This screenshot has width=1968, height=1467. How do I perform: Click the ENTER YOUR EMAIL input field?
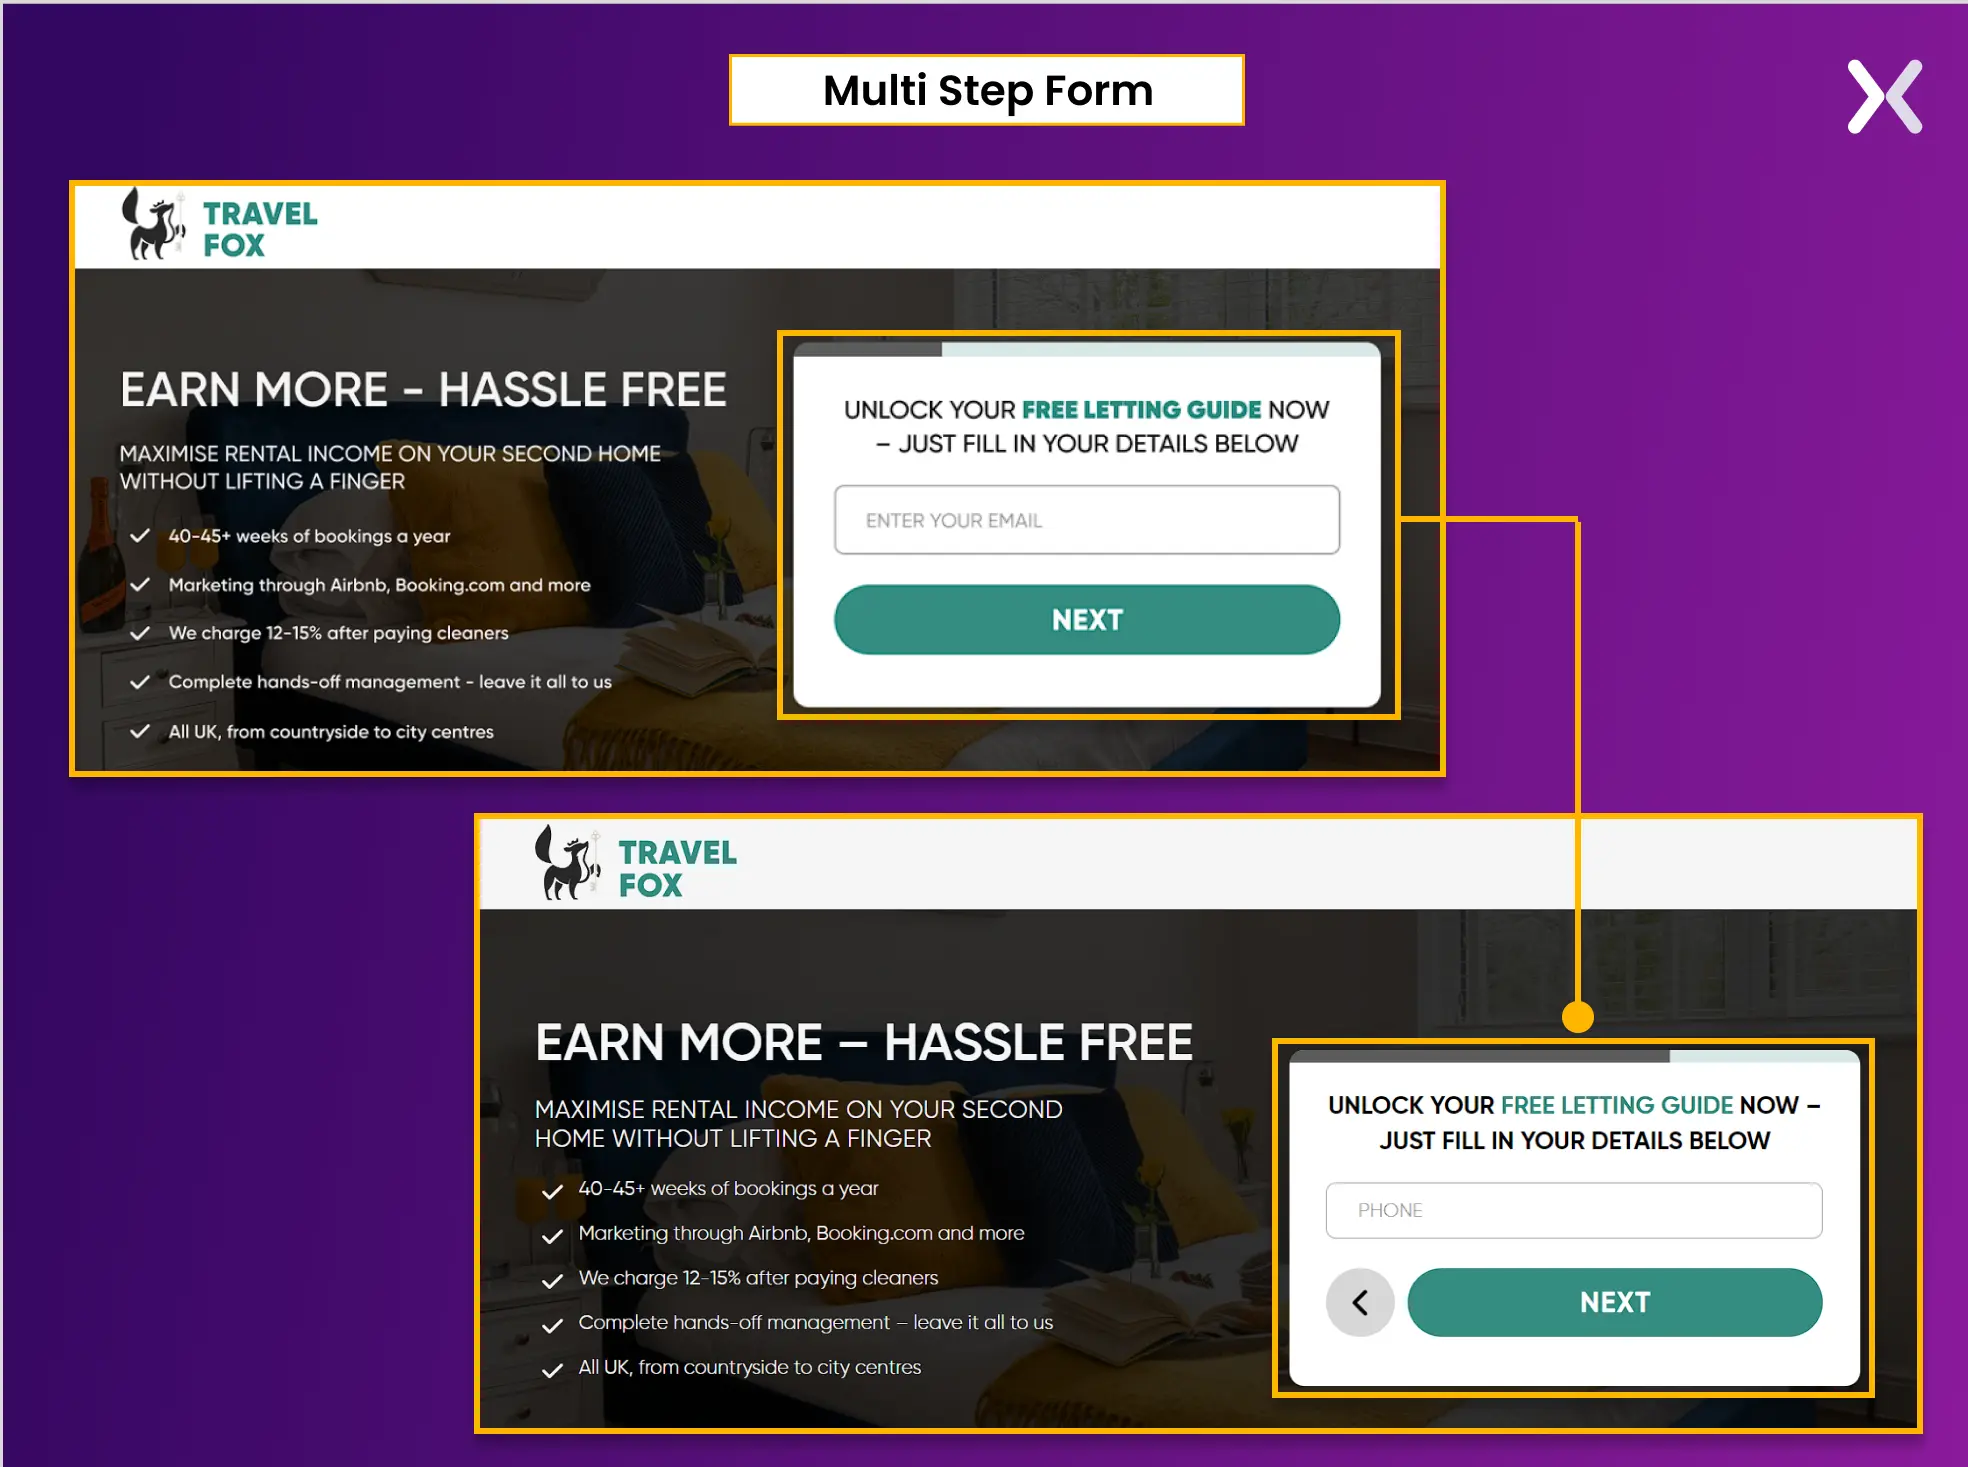1086,521
